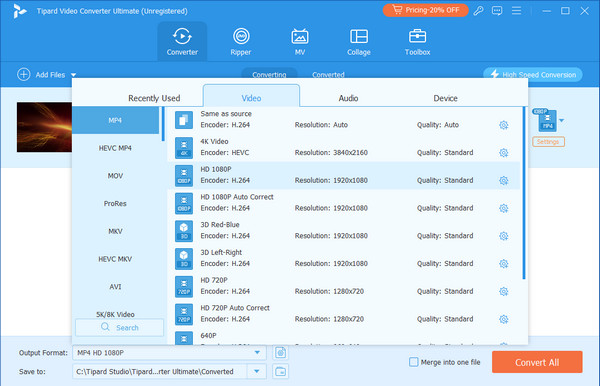Image resolution: width=600 pixels, height=386 pixels.
Task: Open settings gear for 3D Red-Blue
Action: 504,236
